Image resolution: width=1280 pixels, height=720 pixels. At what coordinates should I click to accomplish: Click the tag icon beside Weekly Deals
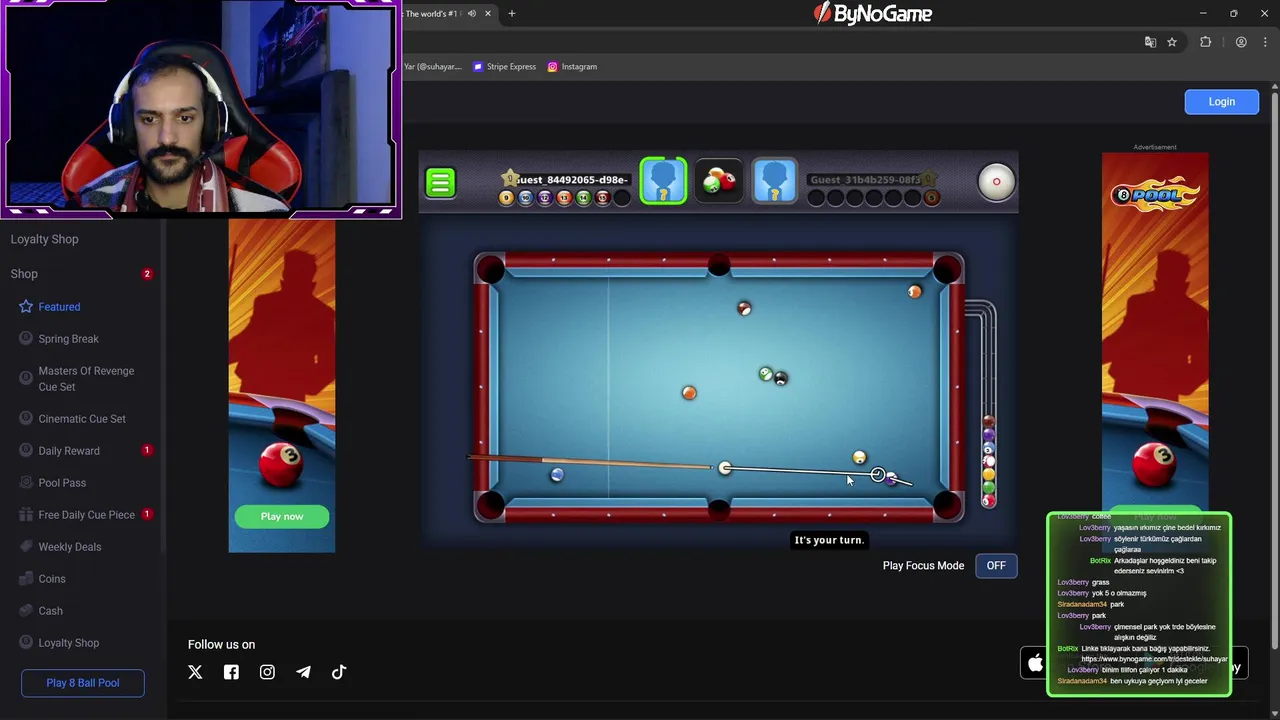click(x=26, y=547)
